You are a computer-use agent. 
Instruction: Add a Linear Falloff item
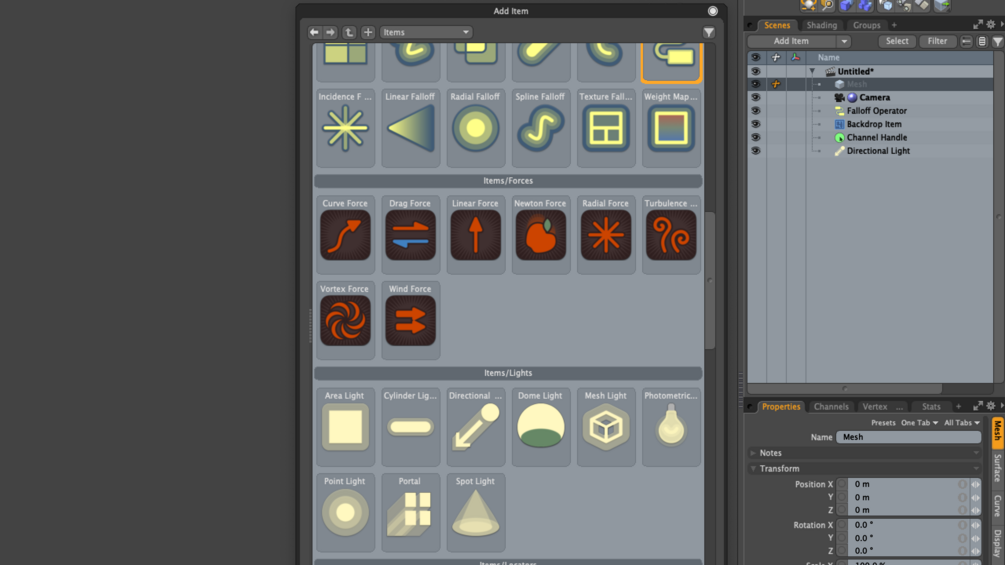coord(410,128)
